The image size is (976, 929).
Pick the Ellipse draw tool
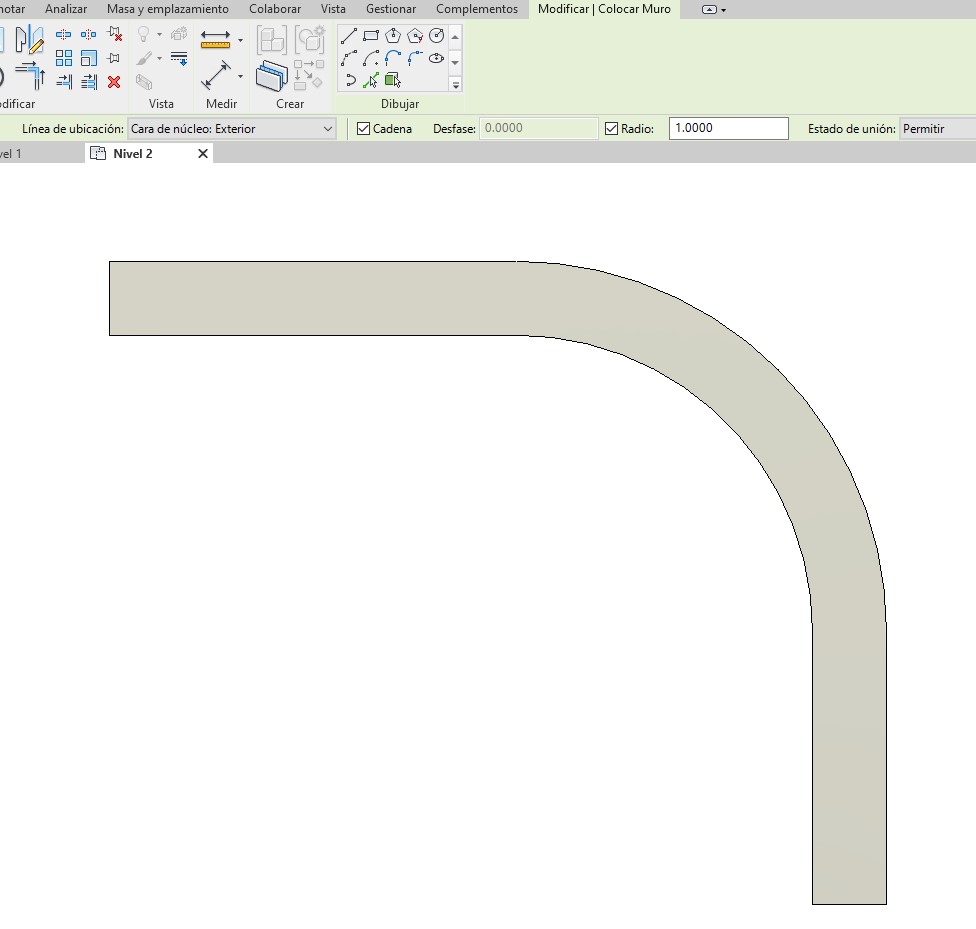[x=436, y=59]
